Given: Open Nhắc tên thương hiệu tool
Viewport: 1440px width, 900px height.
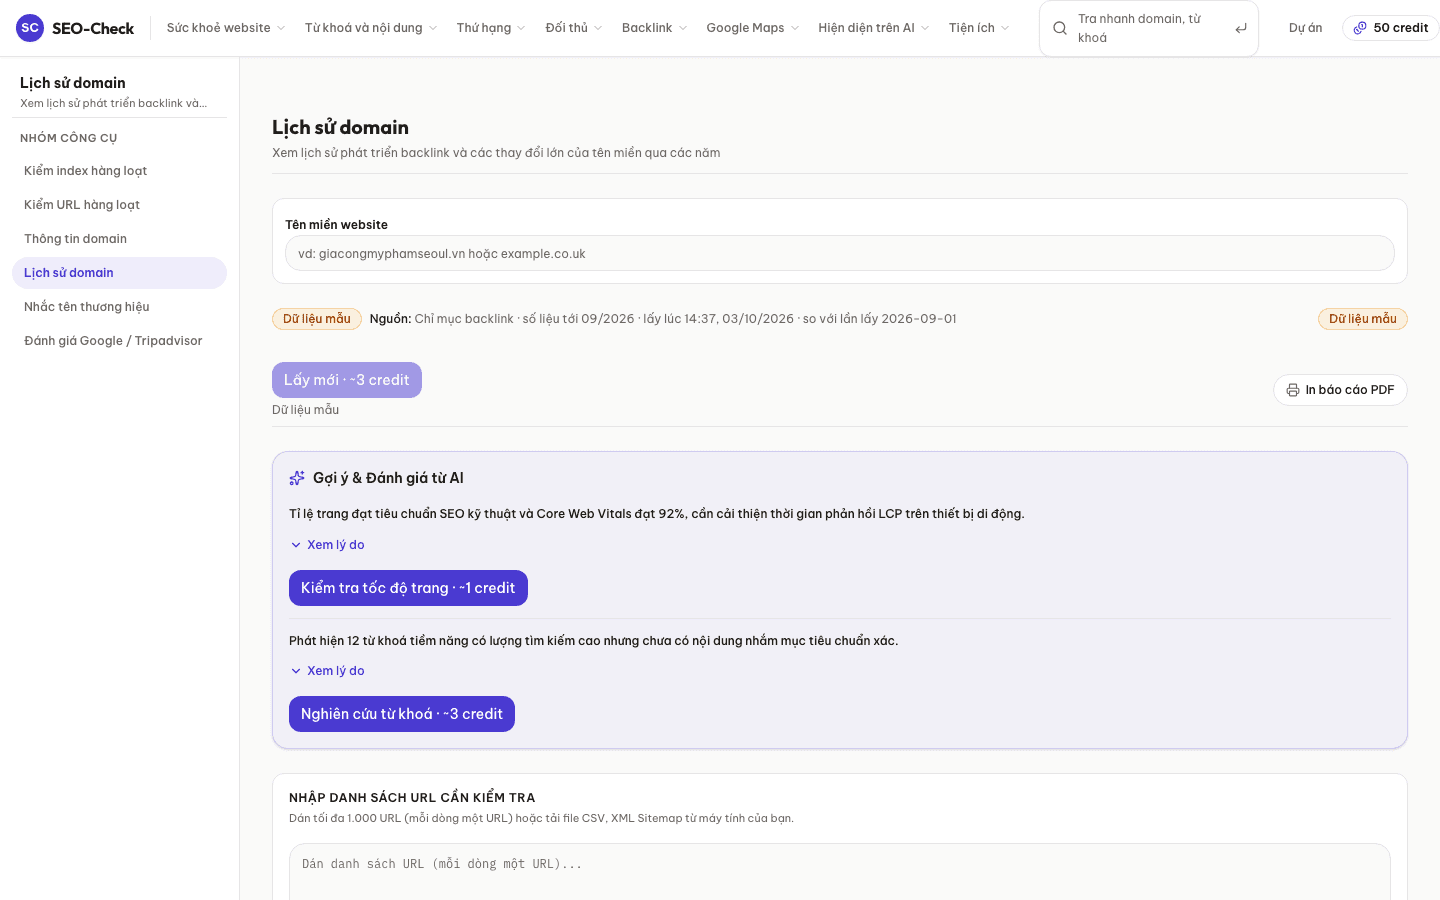Looking at the screenshot, I should tap(119, 307).
